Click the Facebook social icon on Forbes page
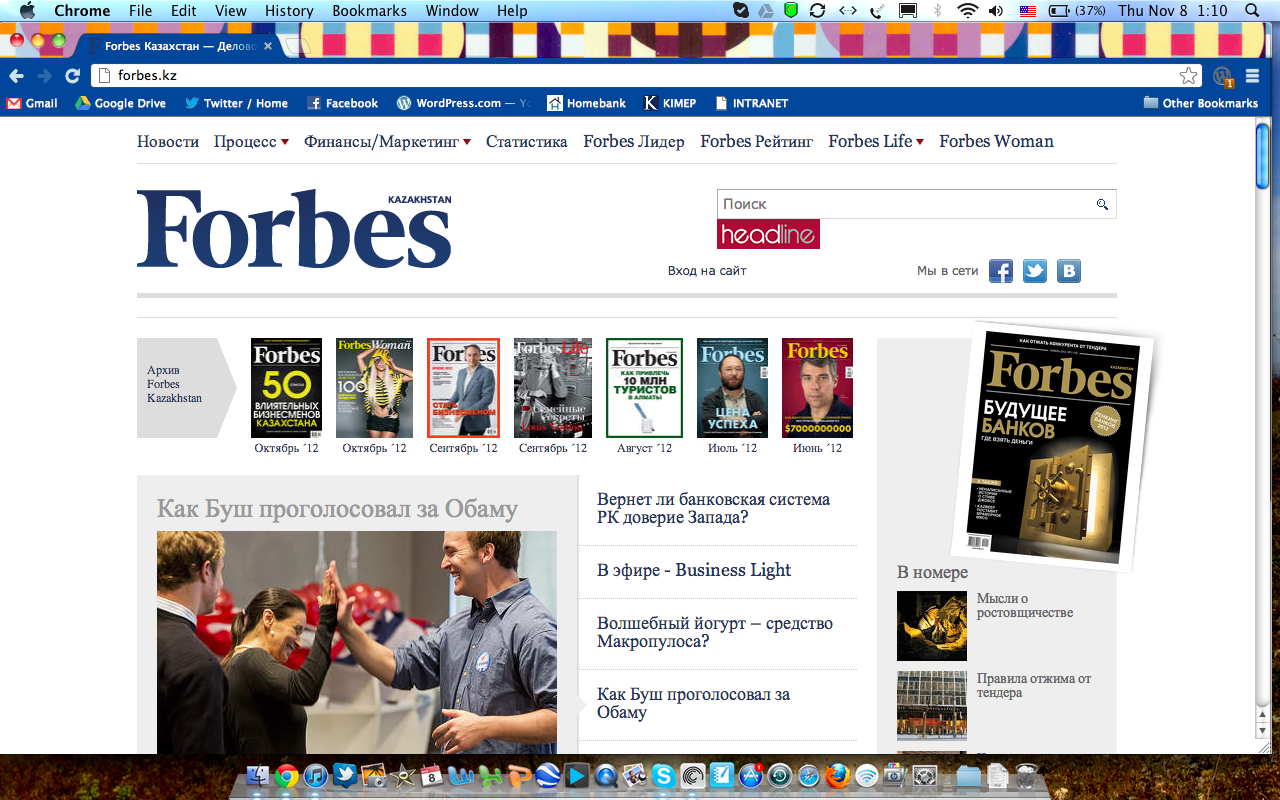This screenshot has width=1280, height=800. pos(1001,271)
